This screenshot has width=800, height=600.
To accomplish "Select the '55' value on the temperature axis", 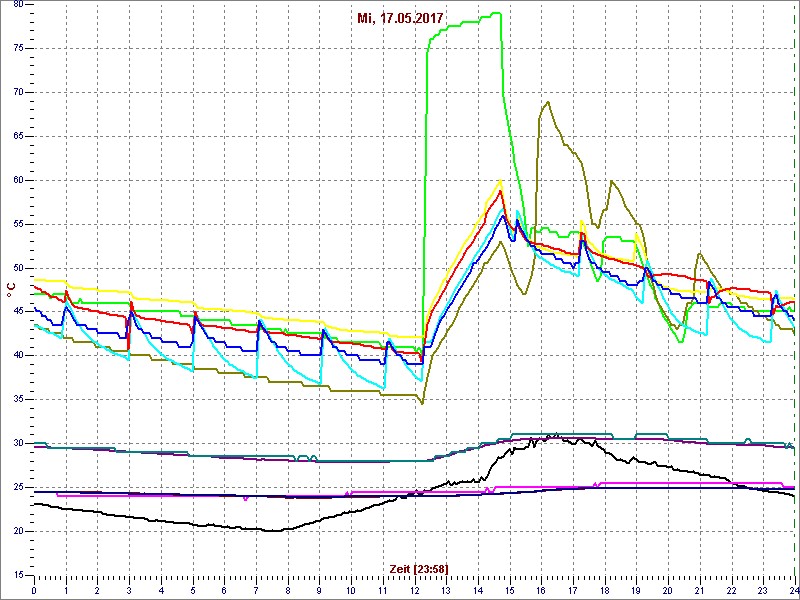I will click(17, 224).
